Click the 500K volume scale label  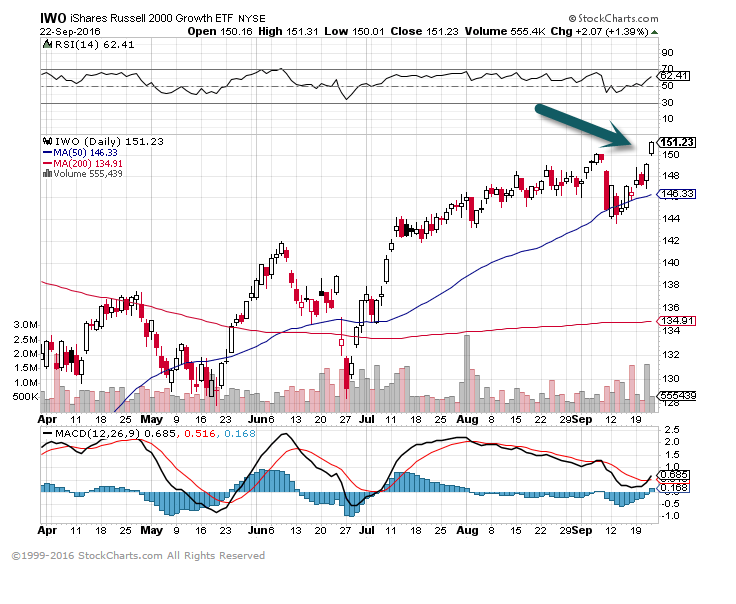pyautogui.click(x=25, y=397)
